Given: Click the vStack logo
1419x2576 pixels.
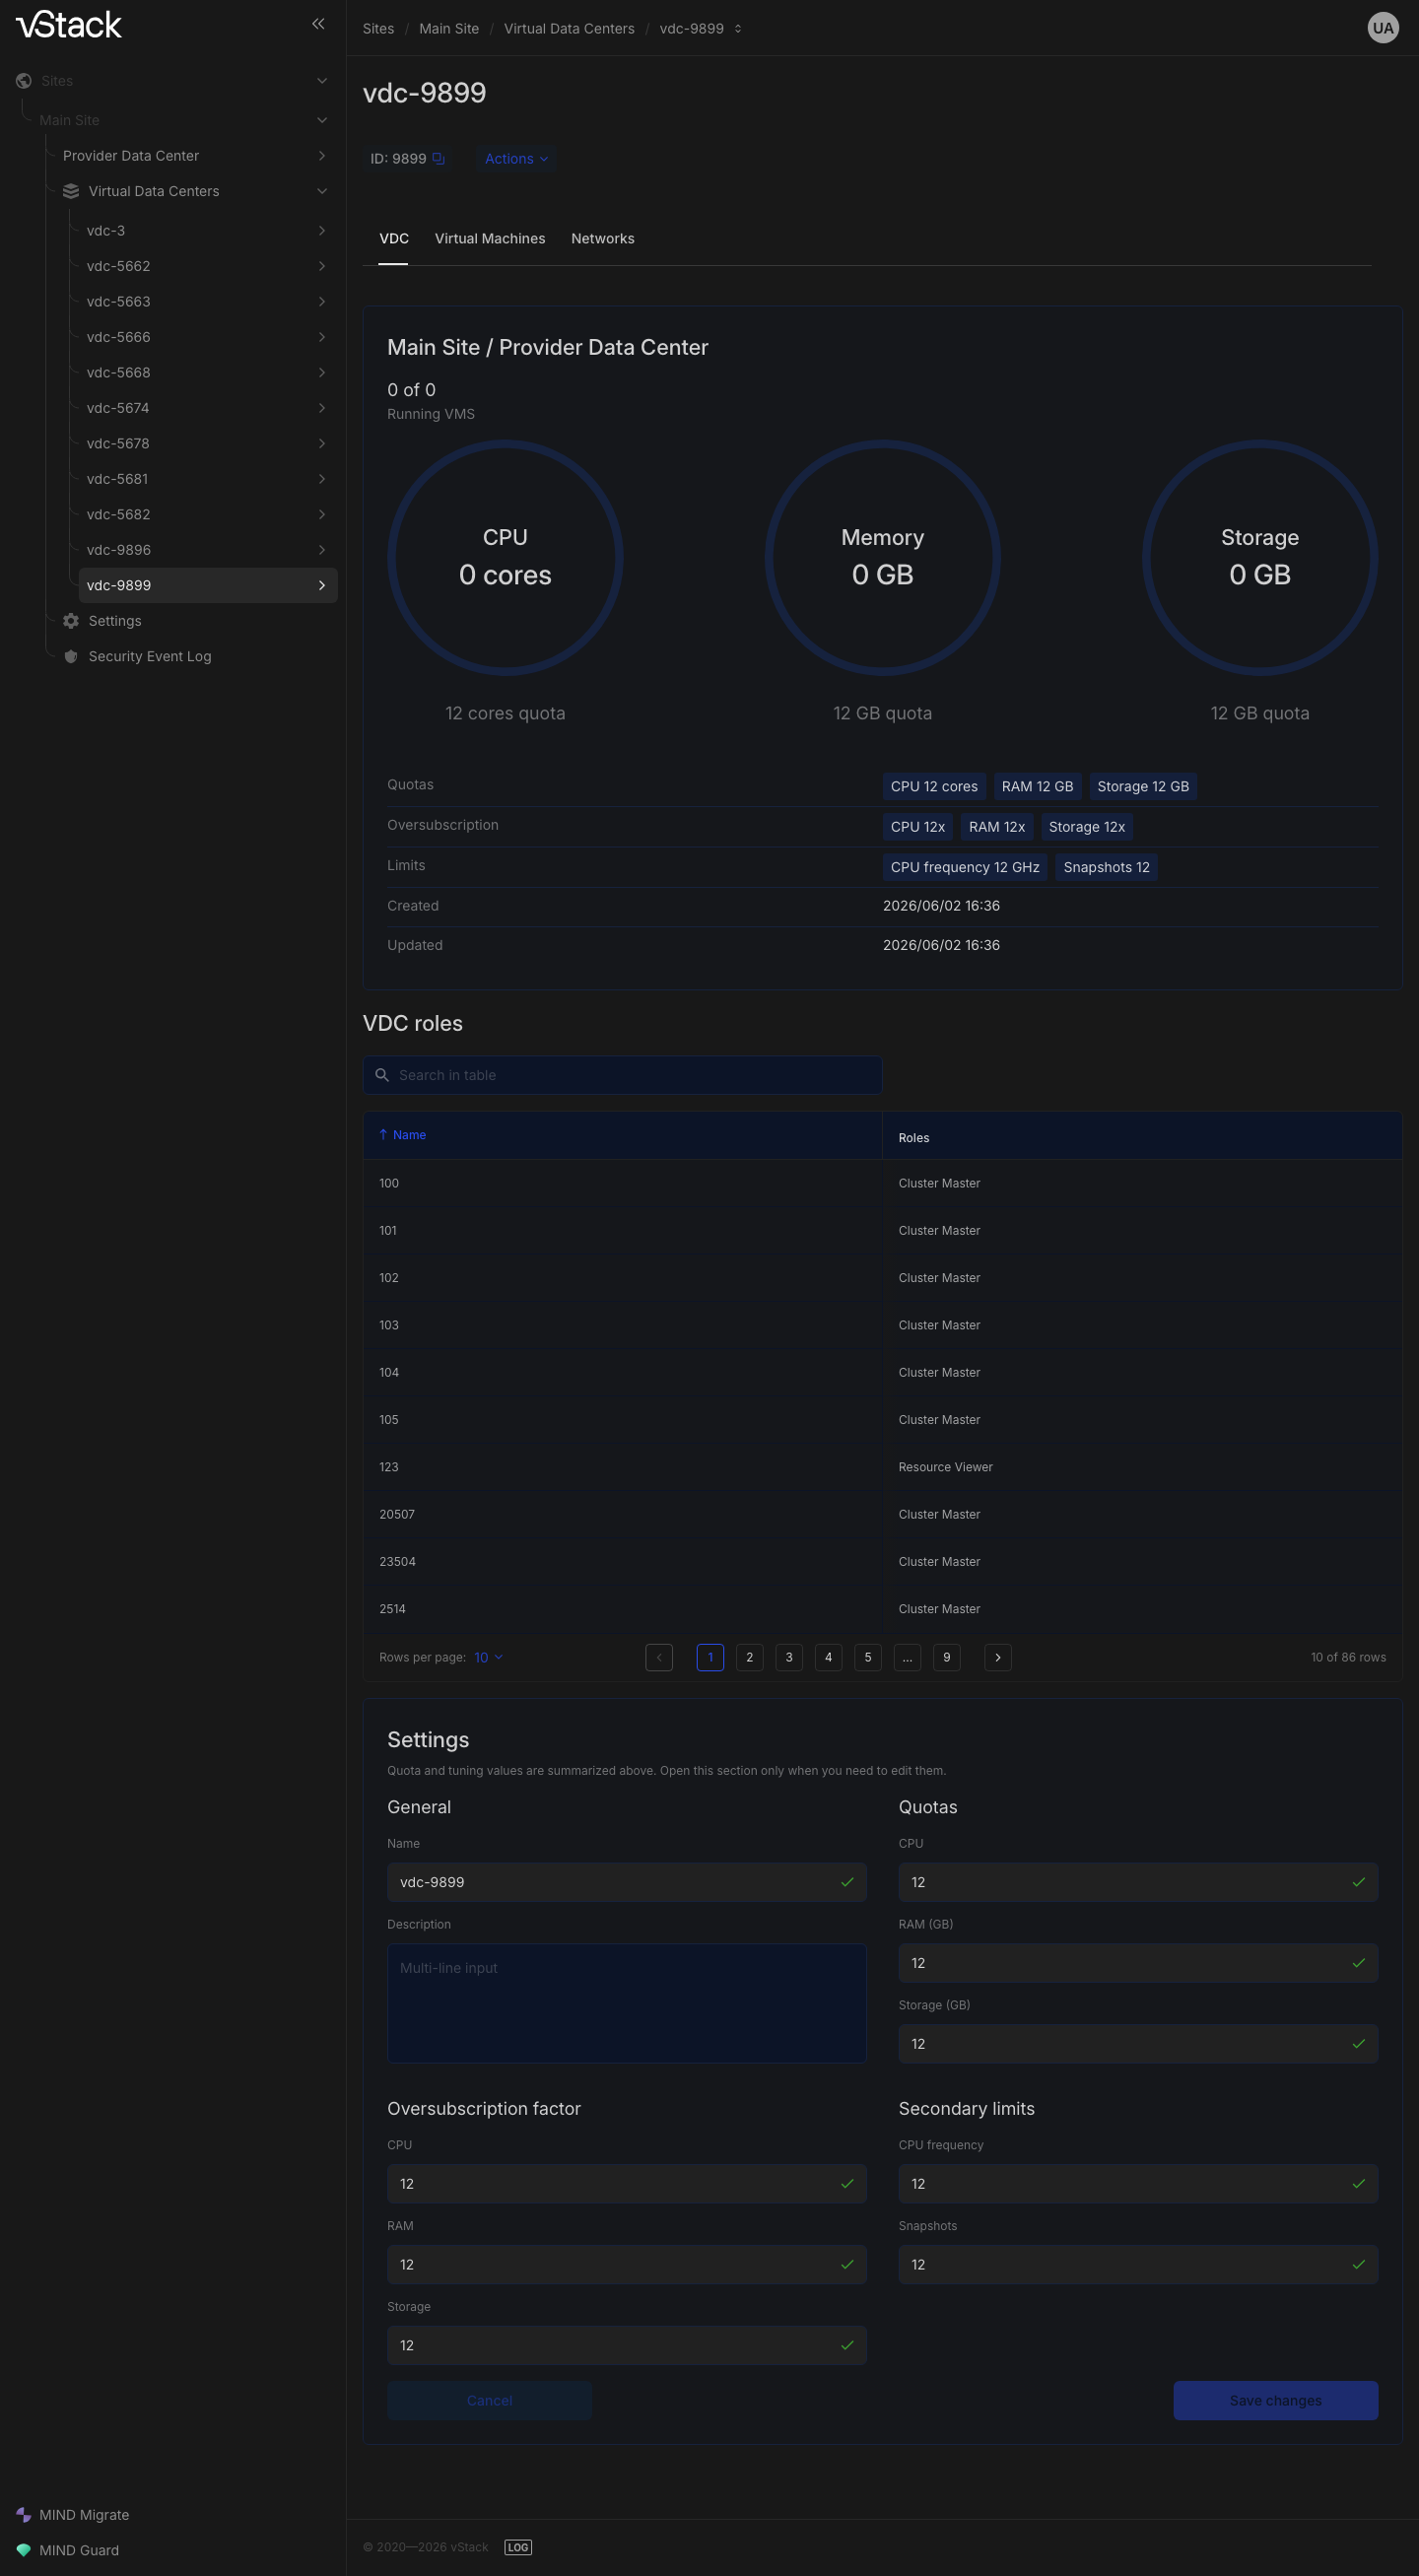Looking at the screenshot, I should tap(69, 25).
